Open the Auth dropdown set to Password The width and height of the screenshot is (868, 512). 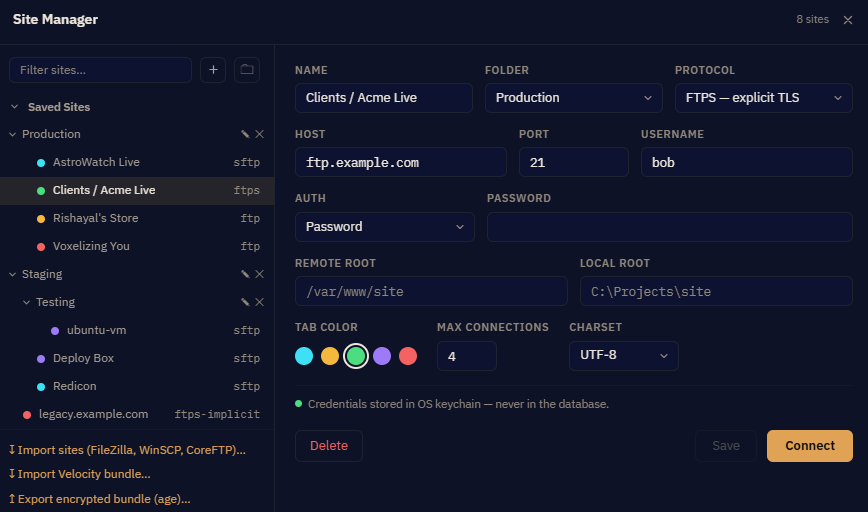tap(385, 227)
